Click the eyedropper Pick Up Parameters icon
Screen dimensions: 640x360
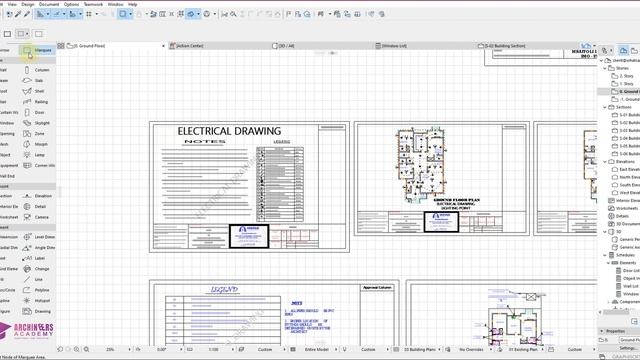coord(18,14)
